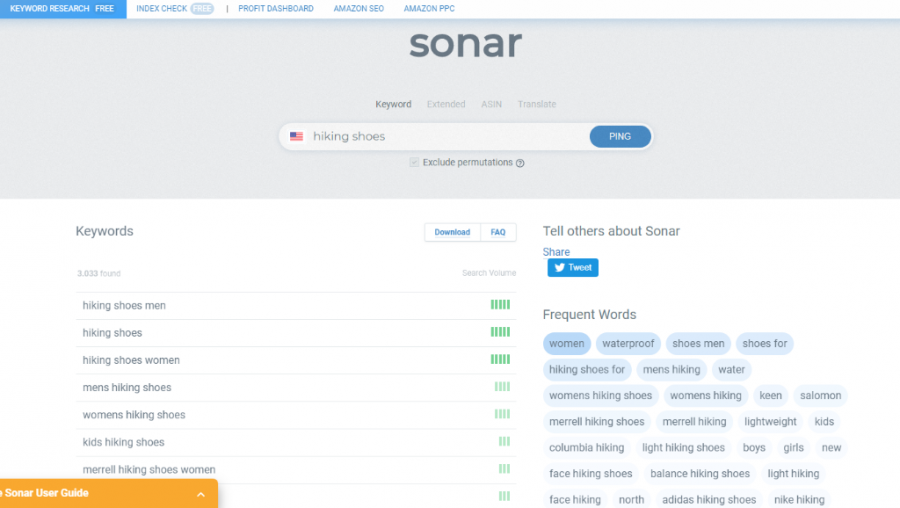900x508 pixels.
Task: Click the 'girls' frequent word tag
Action: pos(793,447)
